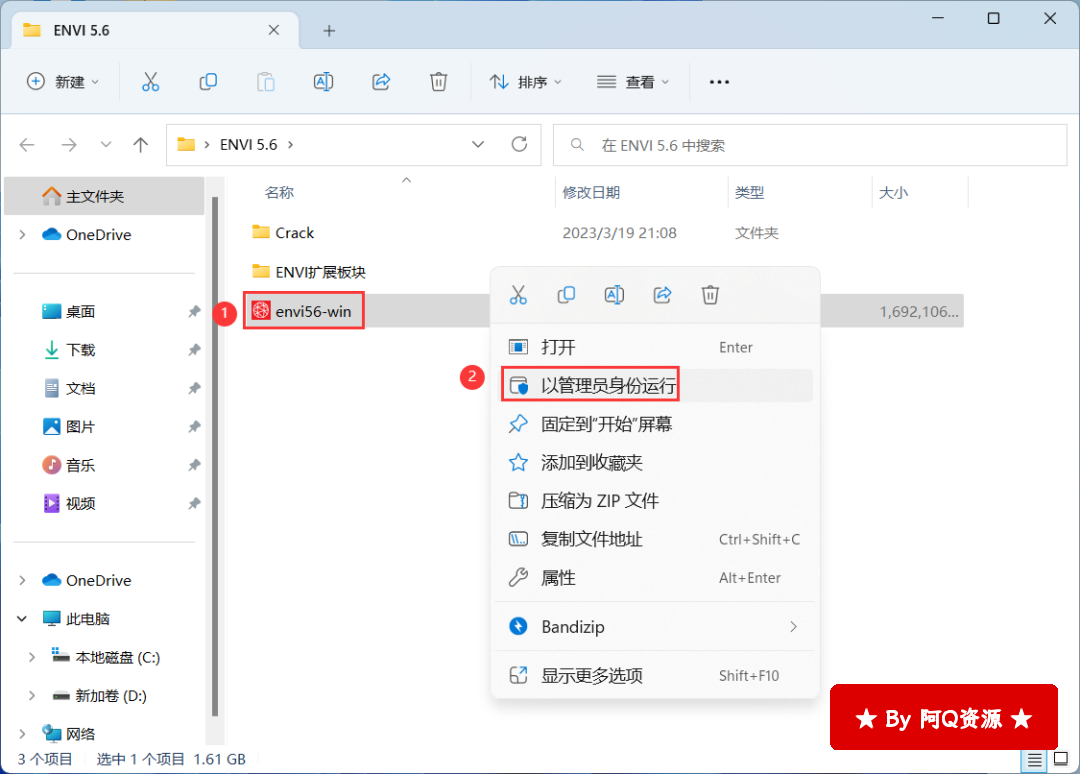Screen dimensions: 1080x774
Task: Open 桌面 in the navigation pane
Action: tap(80, 312)
